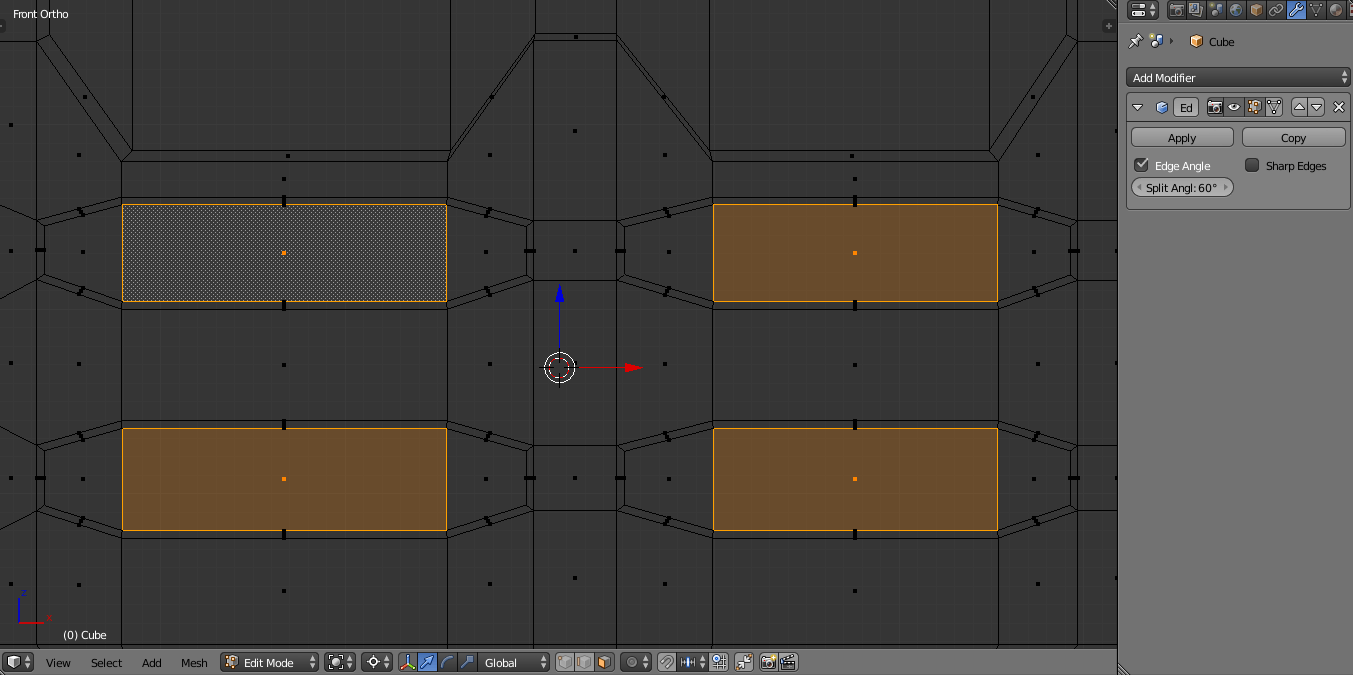The image size is (1353, 675).
Task: Open the Edit Mode selector dropdown
Action: pos(270,662)
